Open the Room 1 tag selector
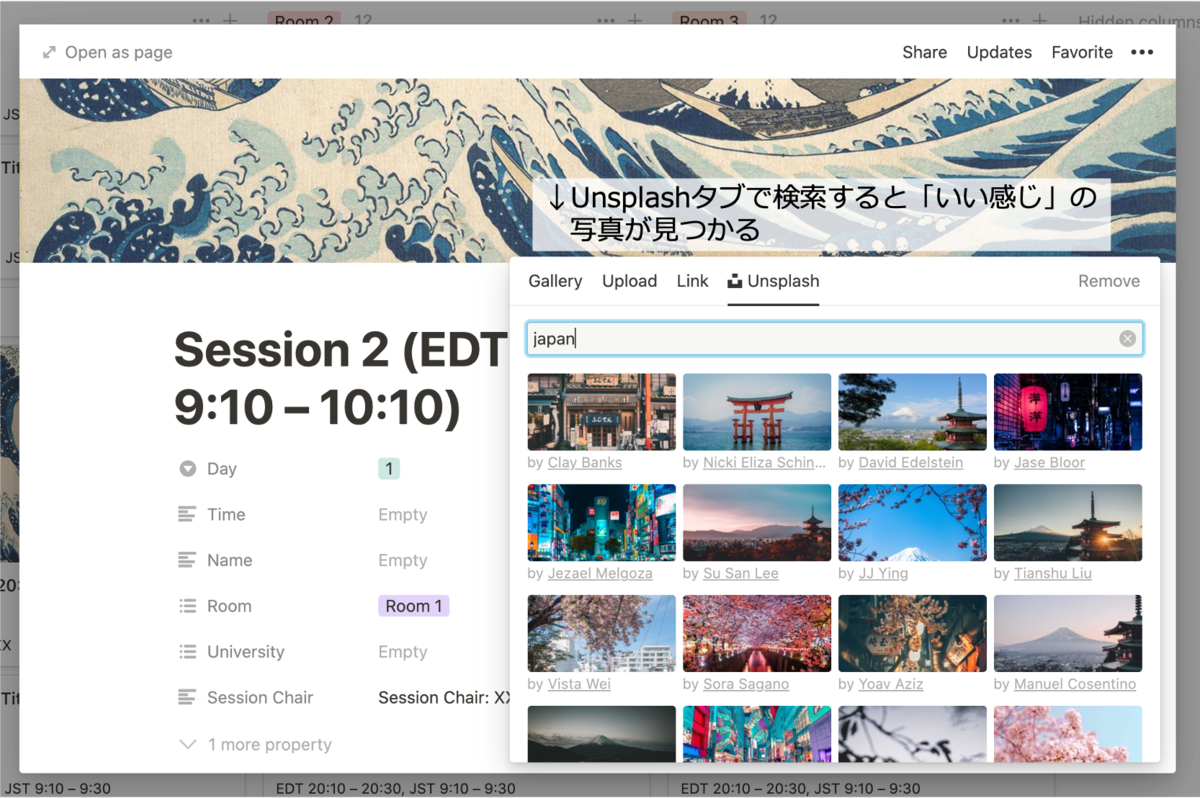 [413, 606]
